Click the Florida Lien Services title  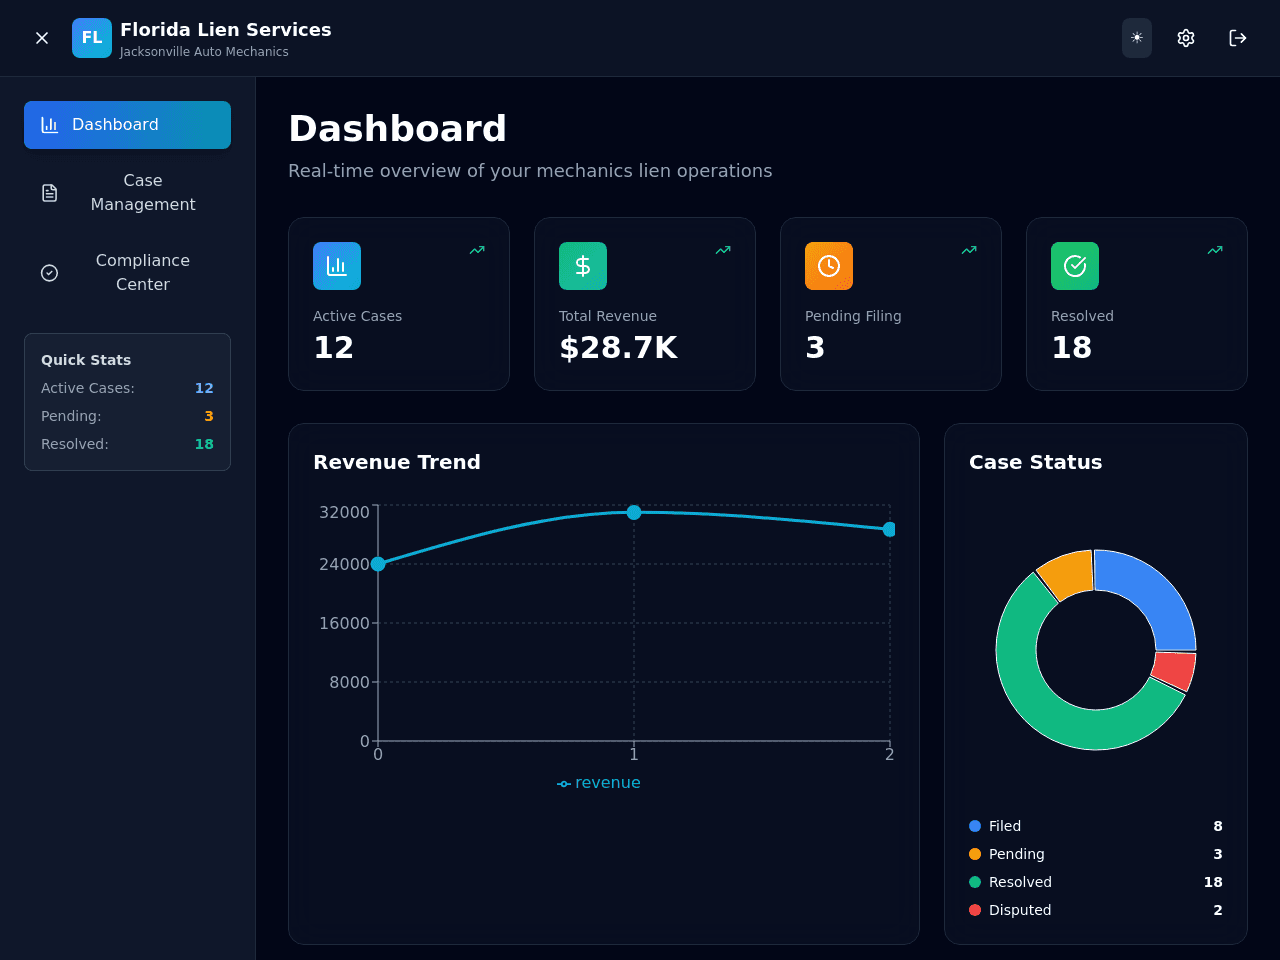pyautogui.click(x=226, y=30)
